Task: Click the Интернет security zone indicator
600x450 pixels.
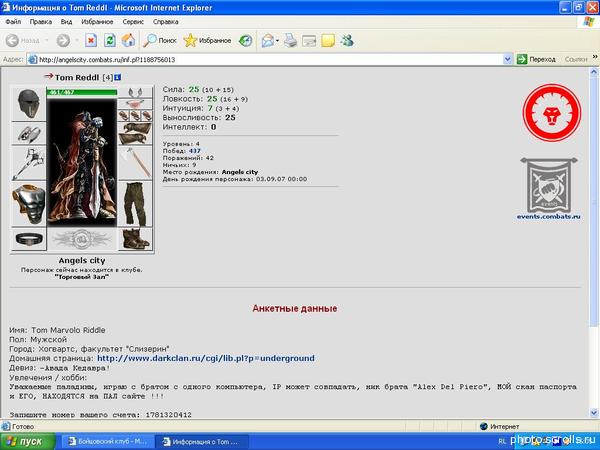Action: point(500,426)
